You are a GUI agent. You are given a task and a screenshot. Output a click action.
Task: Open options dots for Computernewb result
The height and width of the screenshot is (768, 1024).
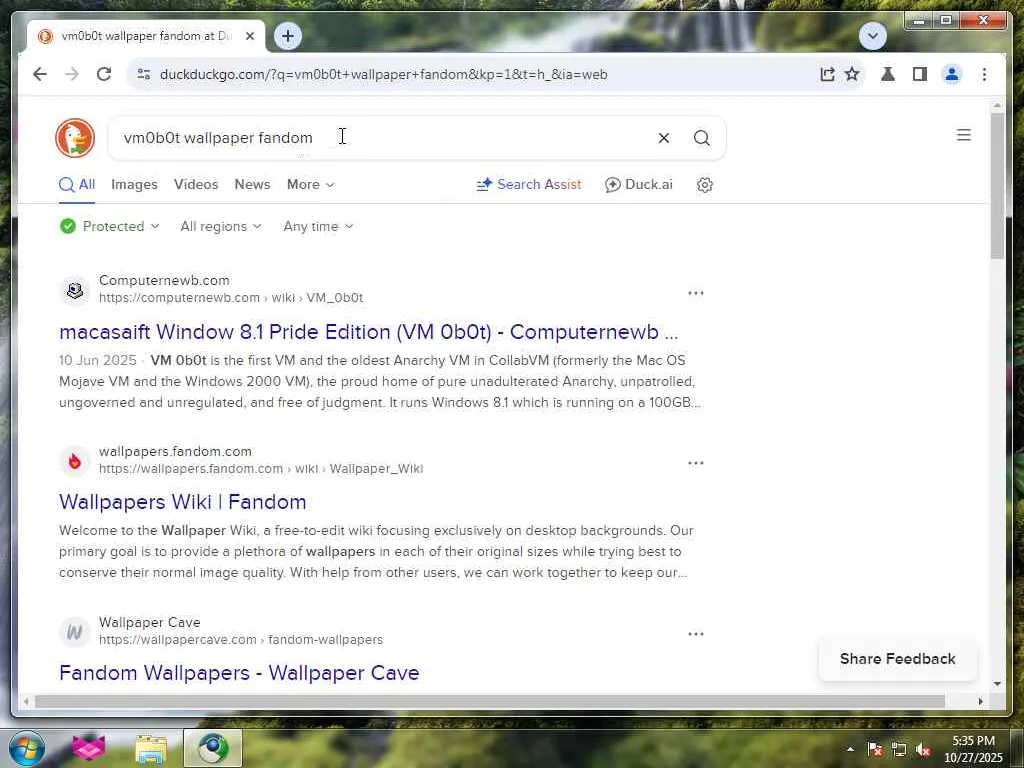coord(696,293)
